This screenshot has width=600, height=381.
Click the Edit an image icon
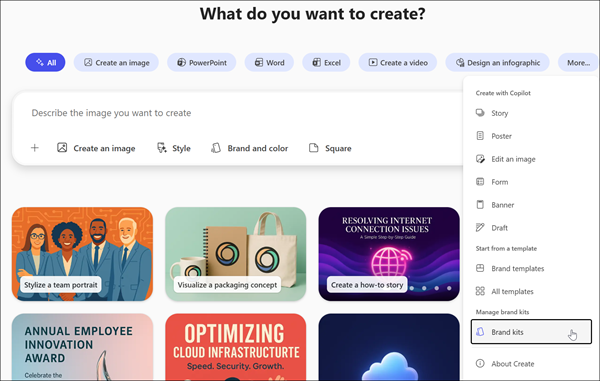(480, 159)
